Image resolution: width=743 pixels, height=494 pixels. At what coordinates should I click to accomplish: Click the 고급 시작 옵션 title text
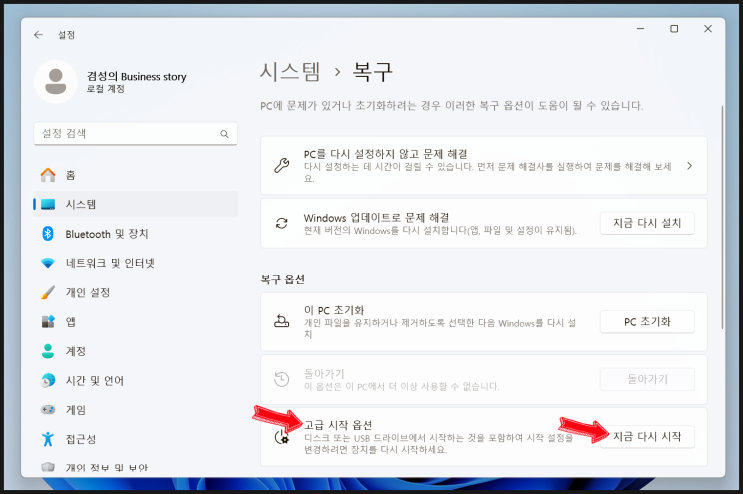tap(338, 425)
